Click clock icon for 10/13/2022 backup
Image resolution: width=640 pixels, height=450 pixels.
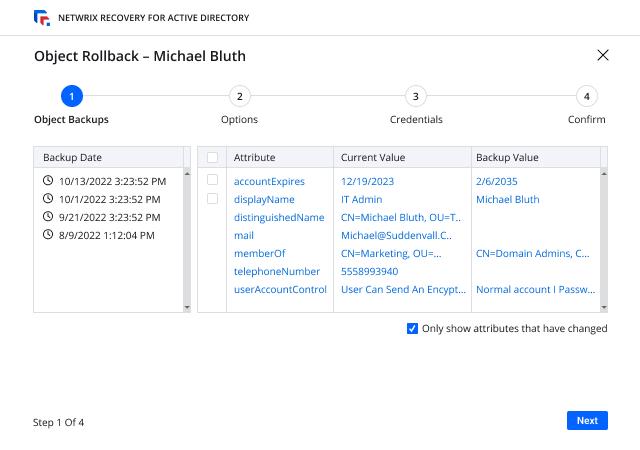pyautogui.click(x=48, y=181)
